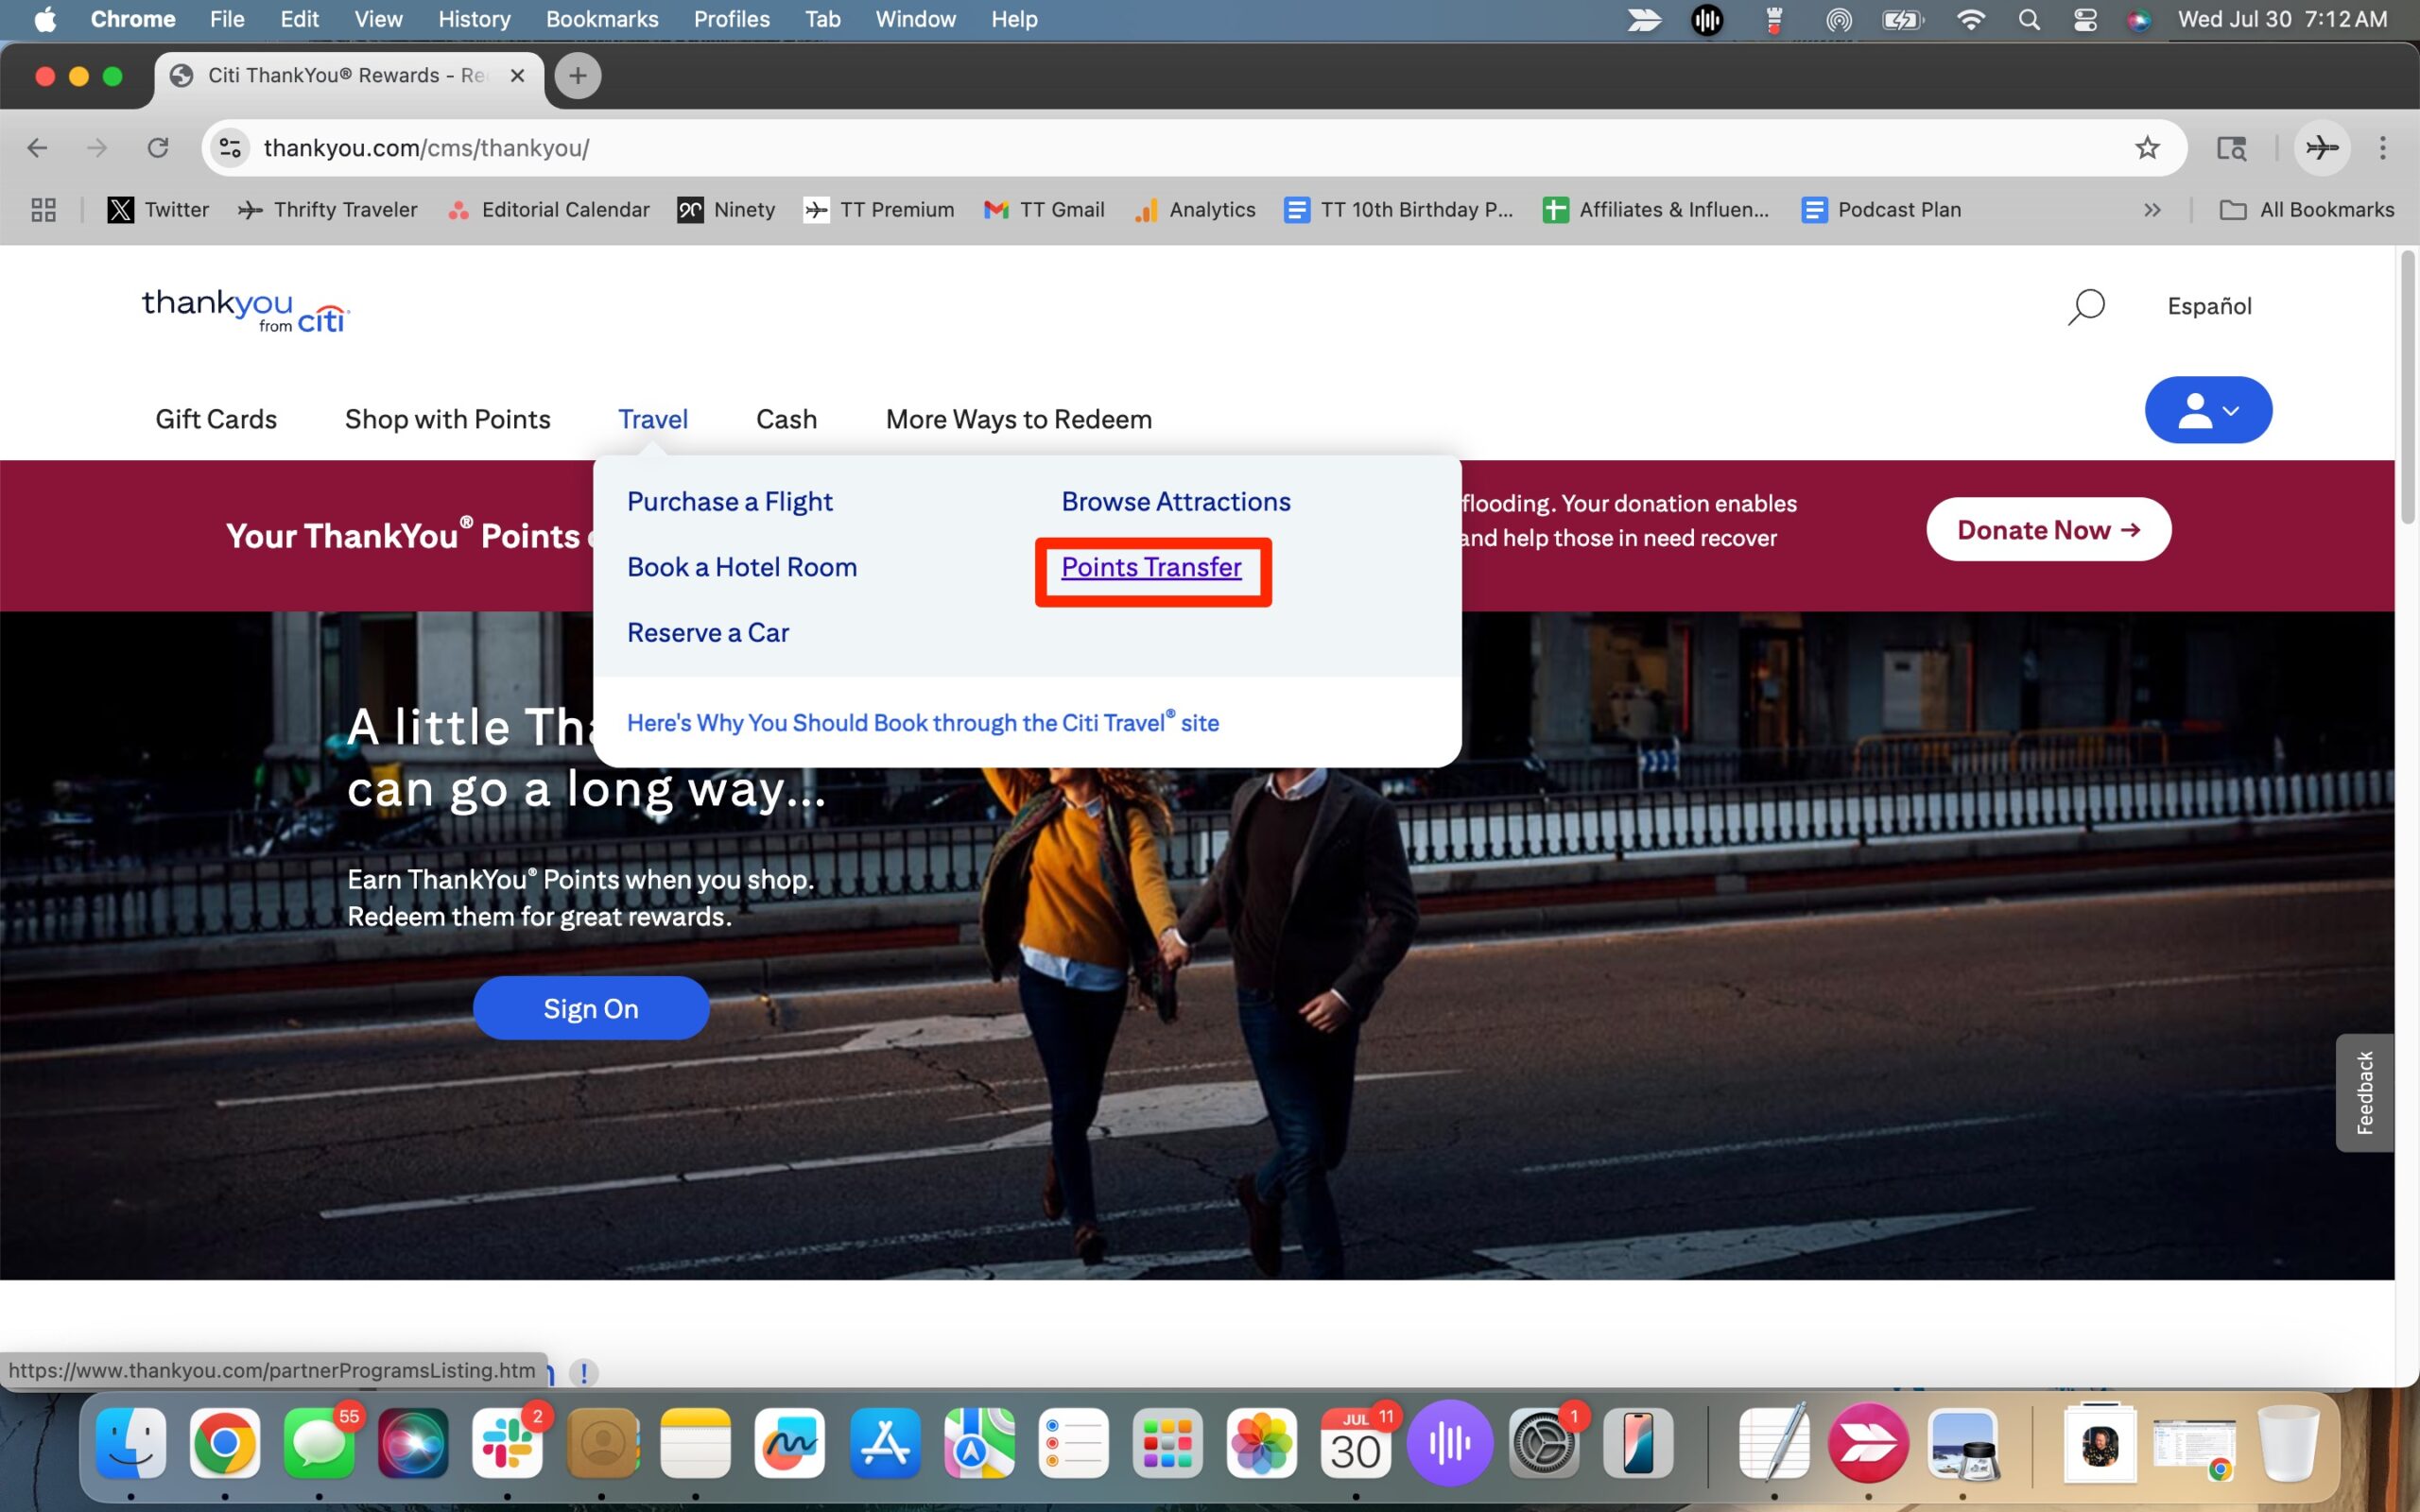Open Messages from the Dock
This screenshot has width=2420, height=1512.
click(x=319, y=1443)
